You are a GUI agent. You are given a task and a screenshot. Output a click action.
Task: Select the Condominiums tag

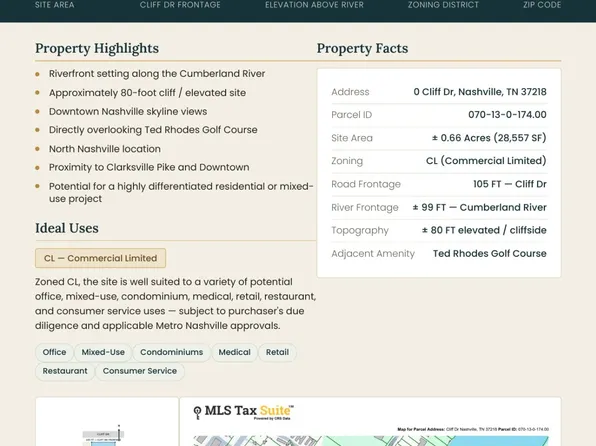pyautogui.click(x=171, y=352)
